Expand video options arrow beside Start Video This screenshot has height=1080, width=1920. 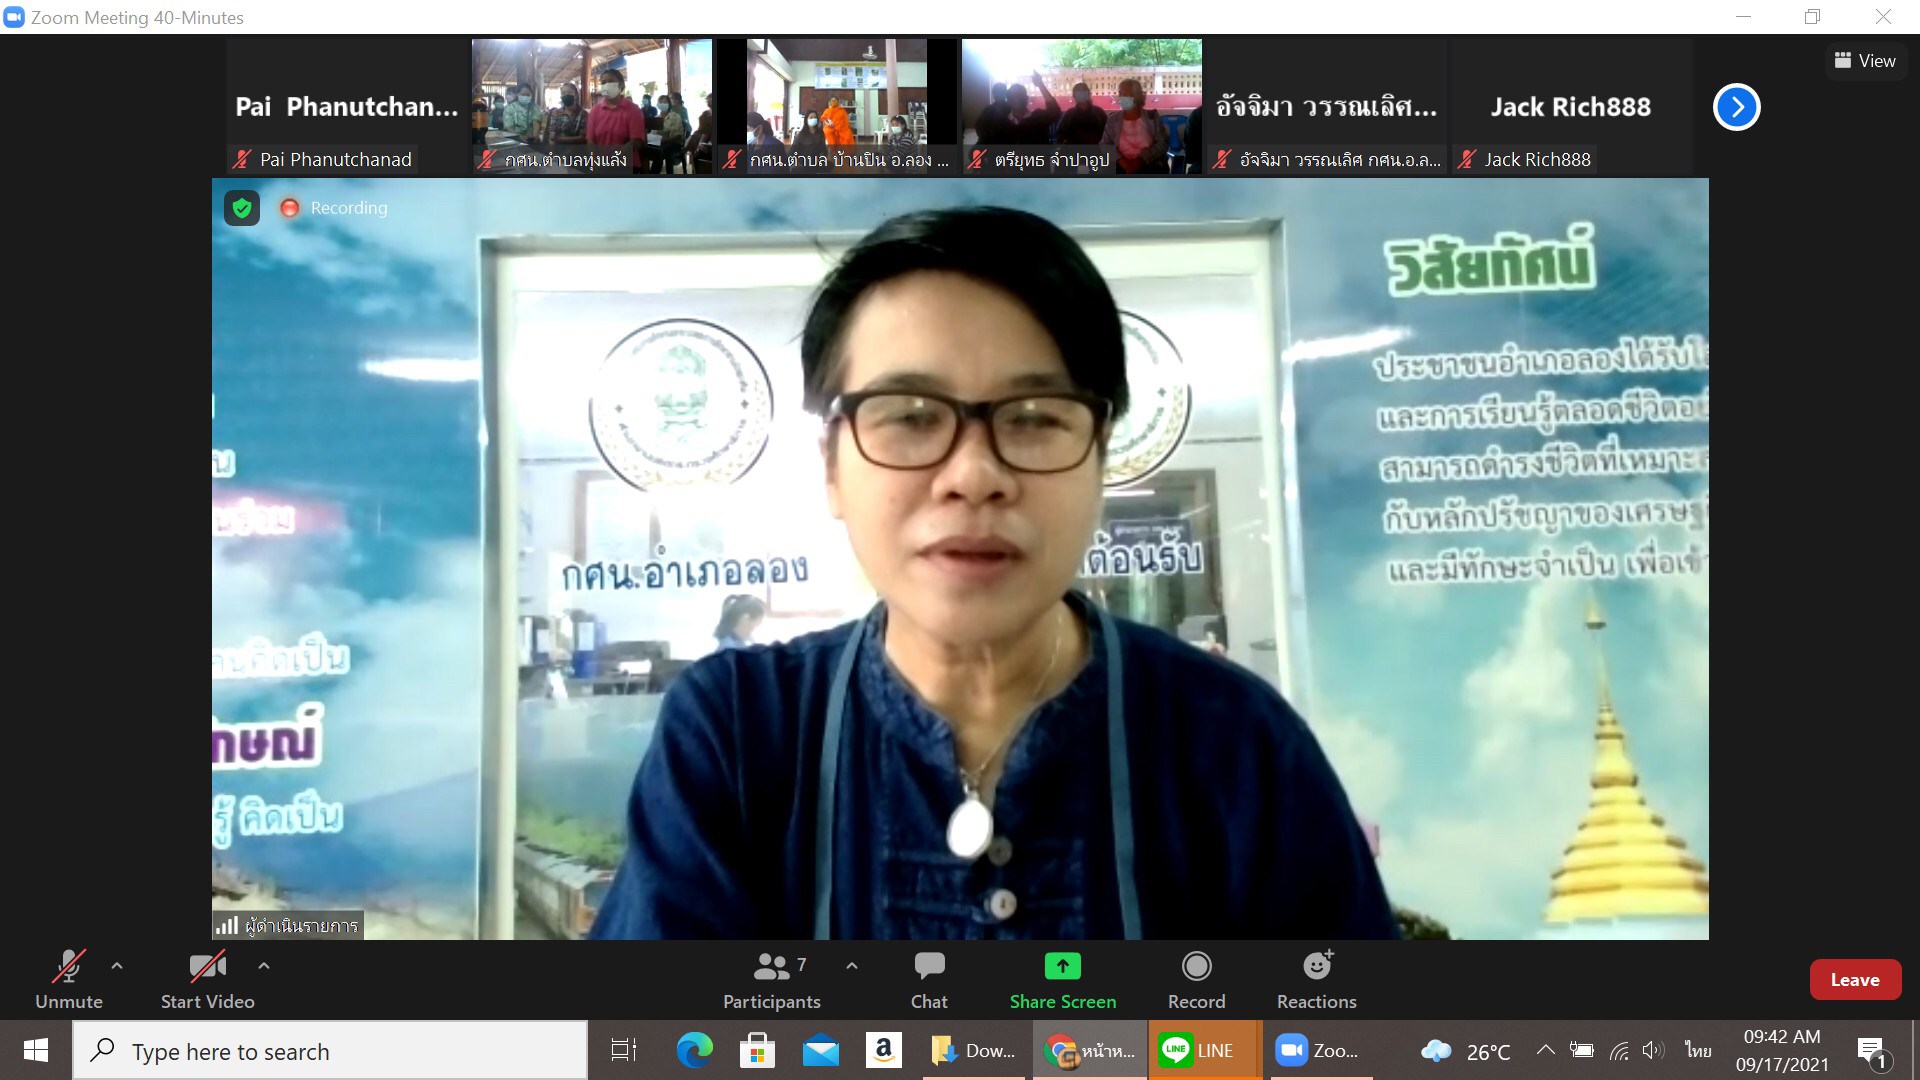[x=264, y=966]
